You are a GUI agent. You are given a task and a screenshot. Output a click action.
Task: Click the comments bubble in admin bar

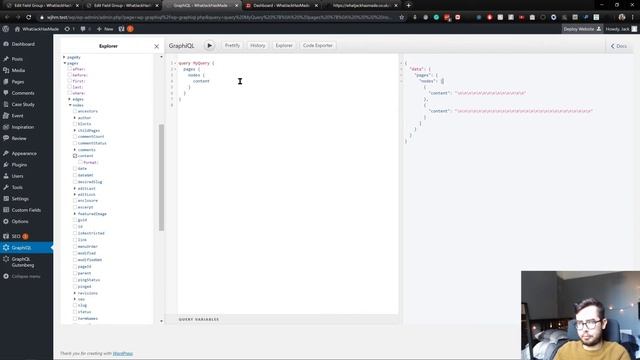pos(83,29)
